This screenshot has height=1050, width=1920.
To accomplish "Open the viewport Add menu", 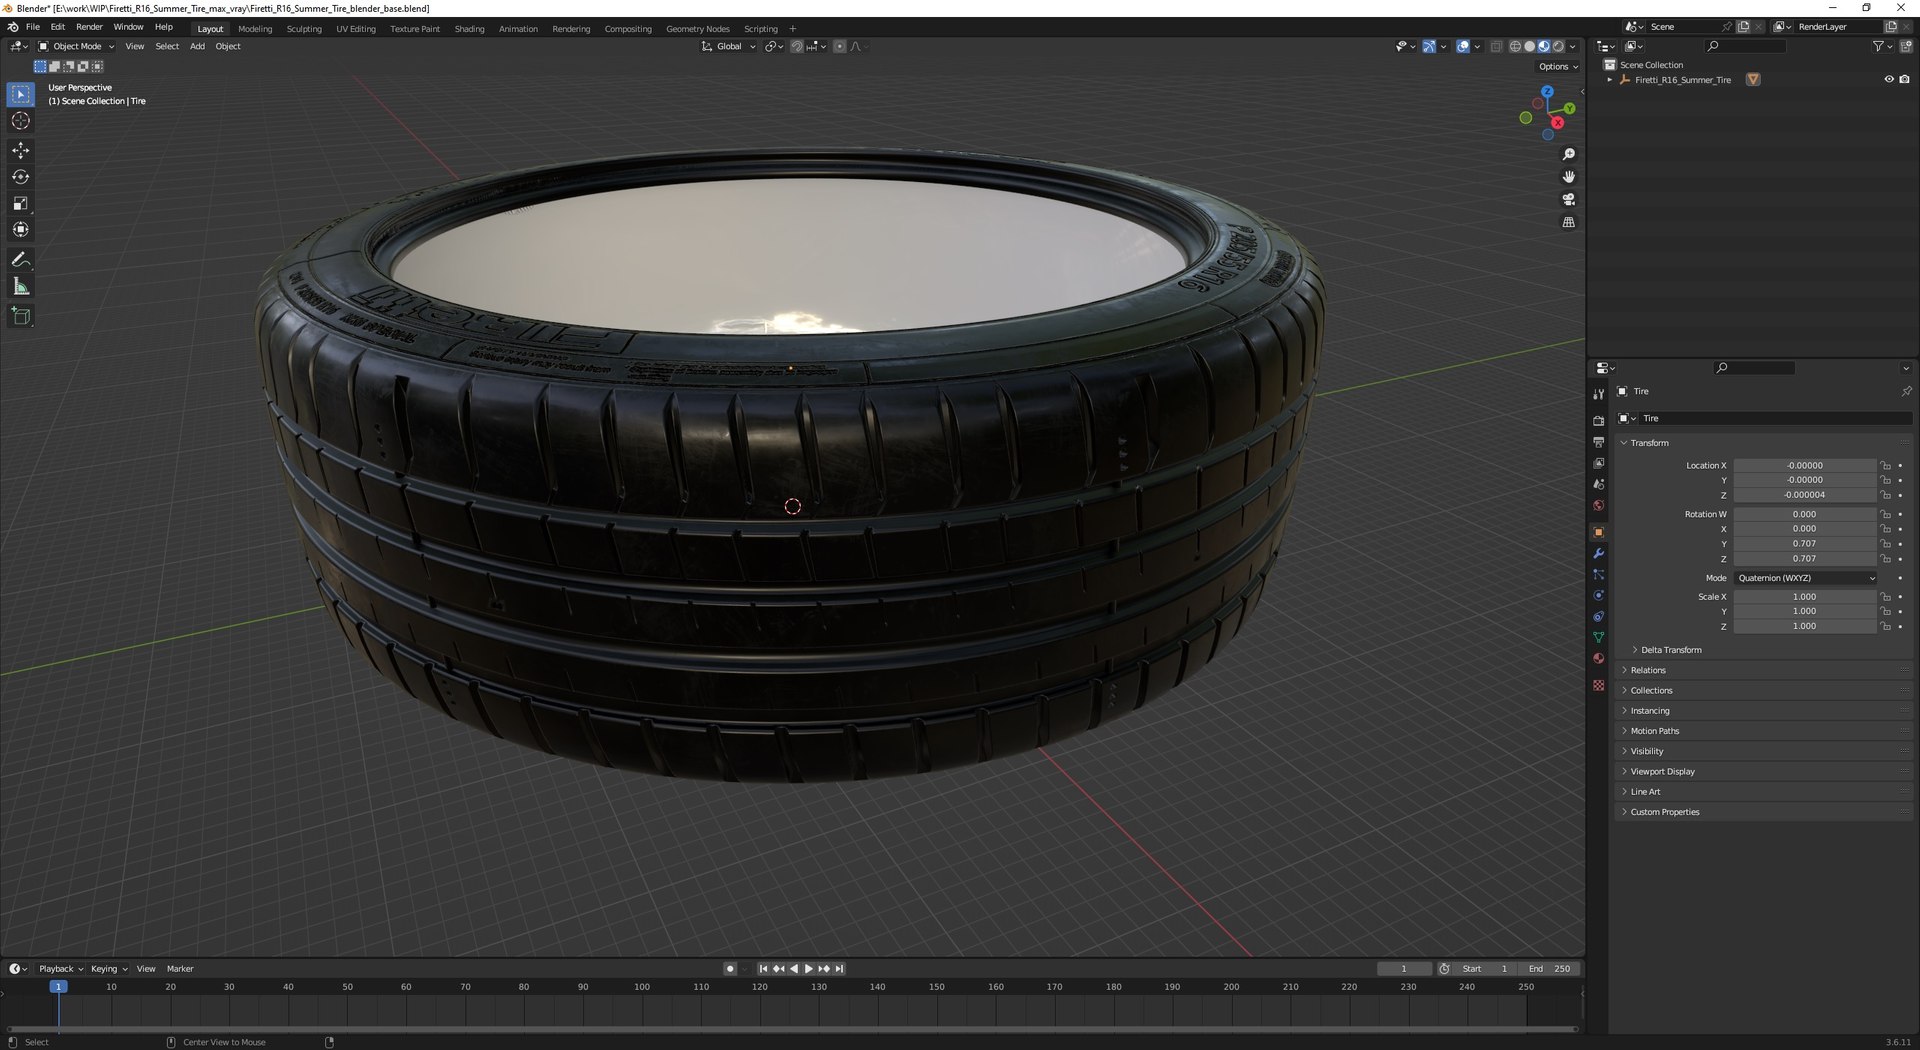I will pos(197,46).
